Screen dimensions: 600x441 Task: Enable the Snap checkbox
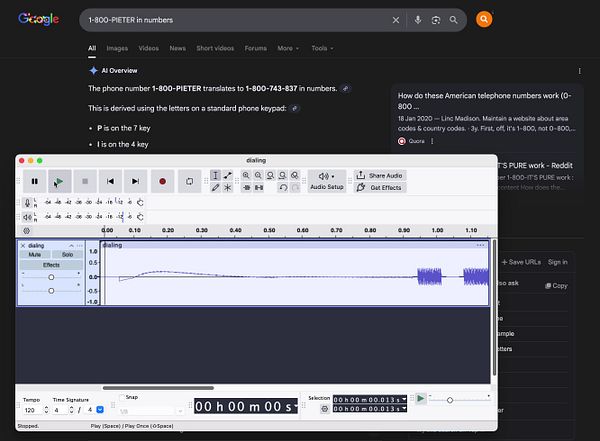point(122,397)
